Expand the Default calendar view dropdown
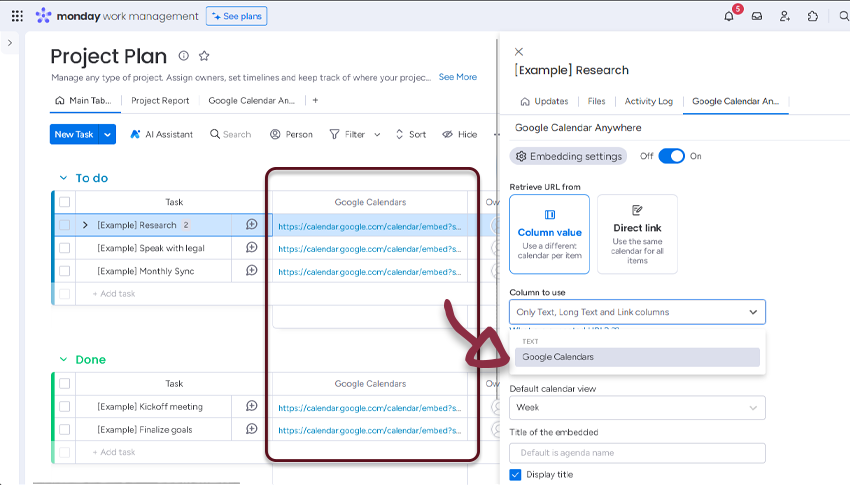This screenshot has height=485, width=850. [x=637, y=408]
